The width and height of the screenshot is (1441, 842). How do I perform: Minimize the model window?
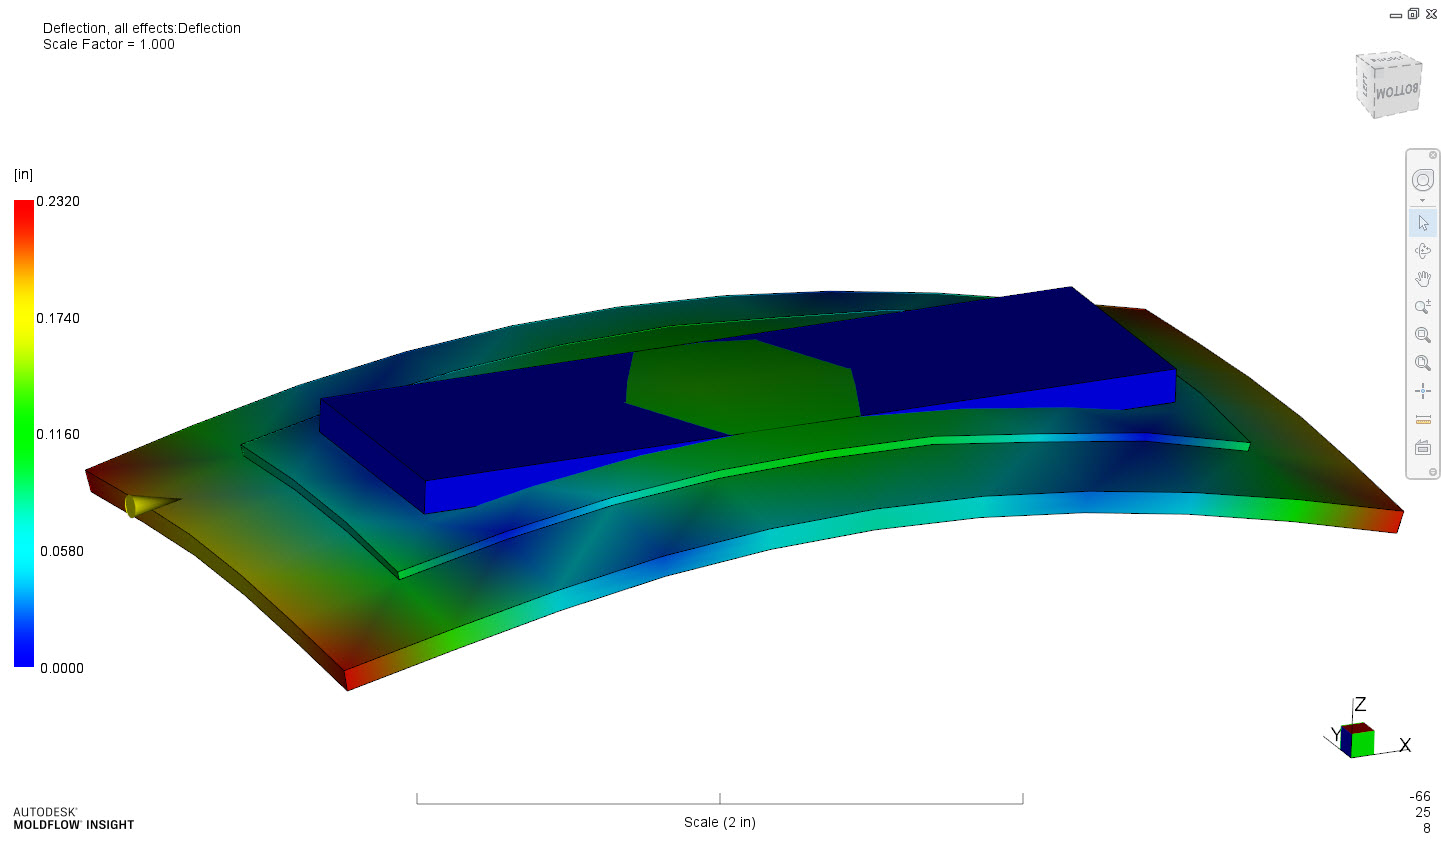click(1396, 15)
